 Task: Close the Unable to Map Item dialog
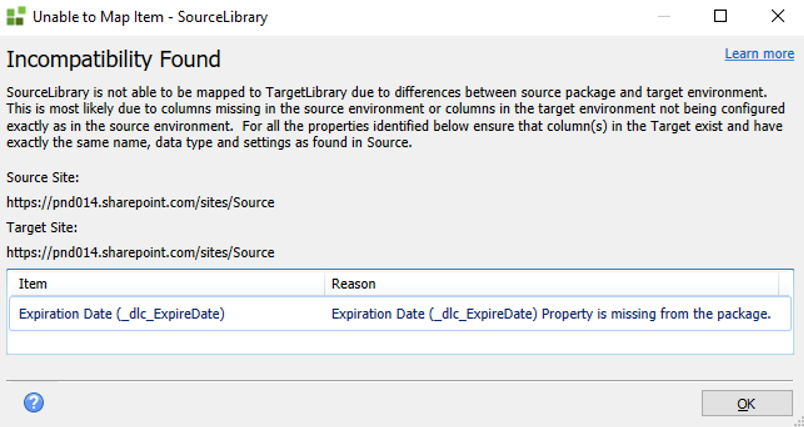point(777,16)
